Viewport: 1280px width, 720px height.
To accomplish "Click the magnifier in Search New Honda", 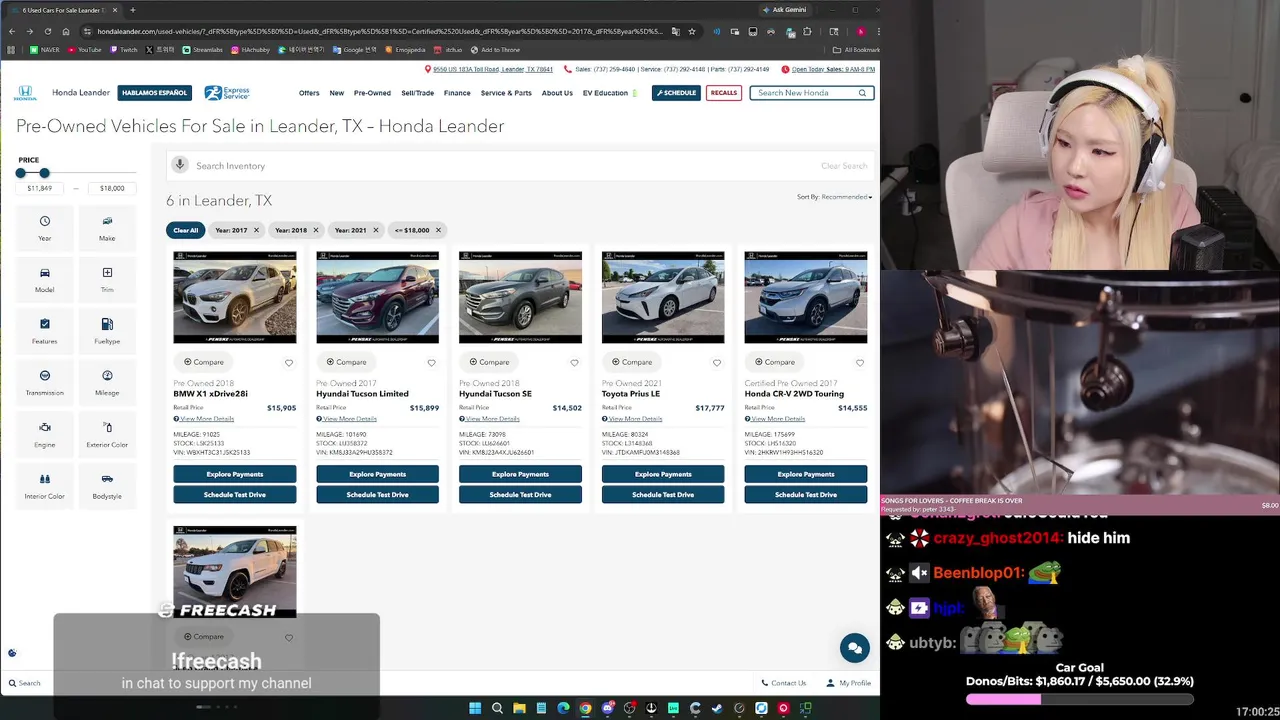I will 862,93.
